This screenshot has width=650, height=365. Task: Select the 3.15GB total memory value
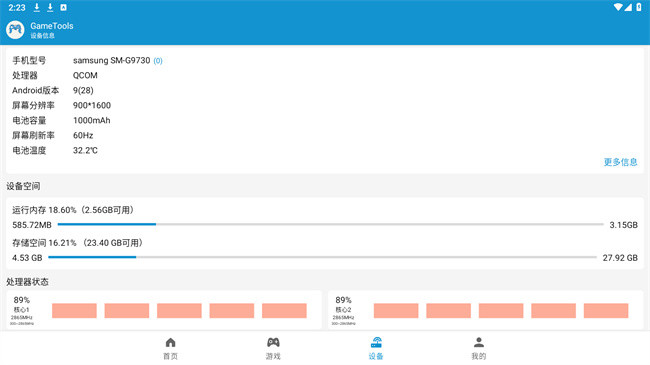tap(623, 225)
